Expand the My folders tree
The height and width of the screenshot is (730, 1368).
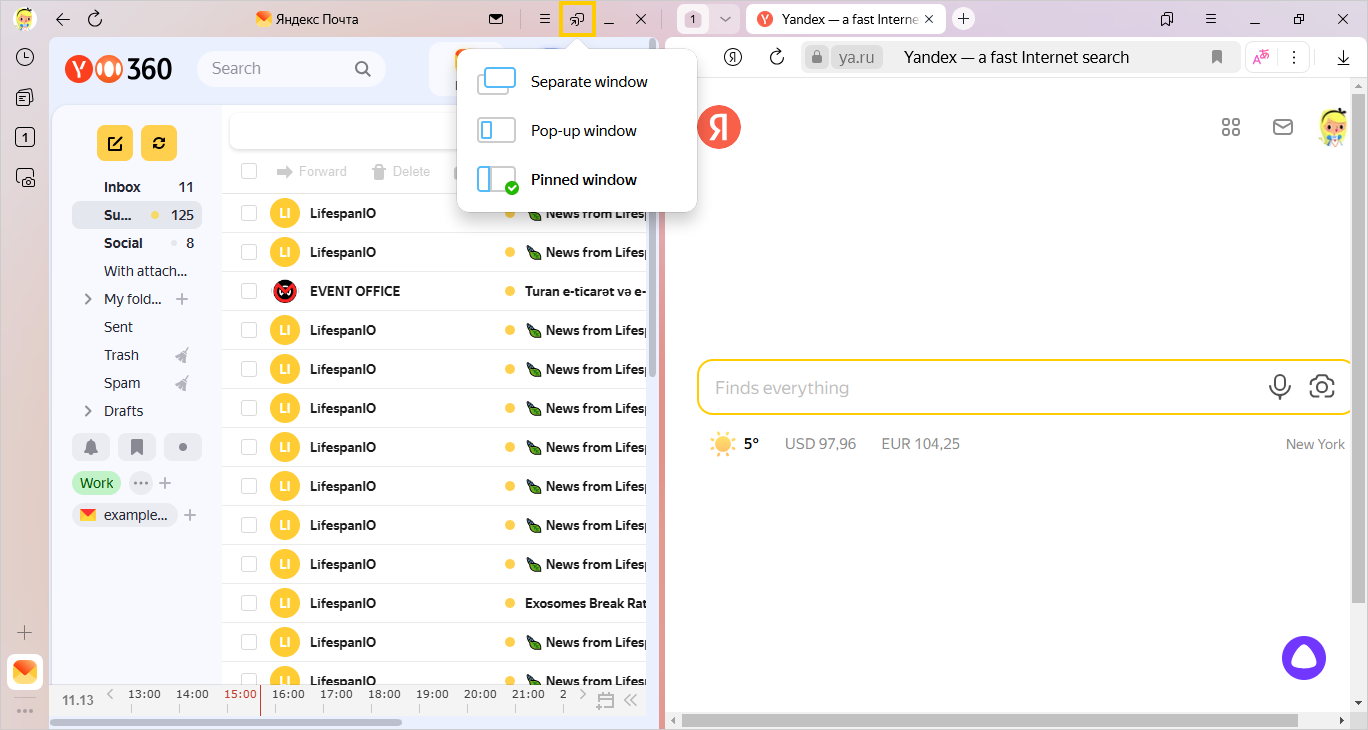tap(89, 299)
